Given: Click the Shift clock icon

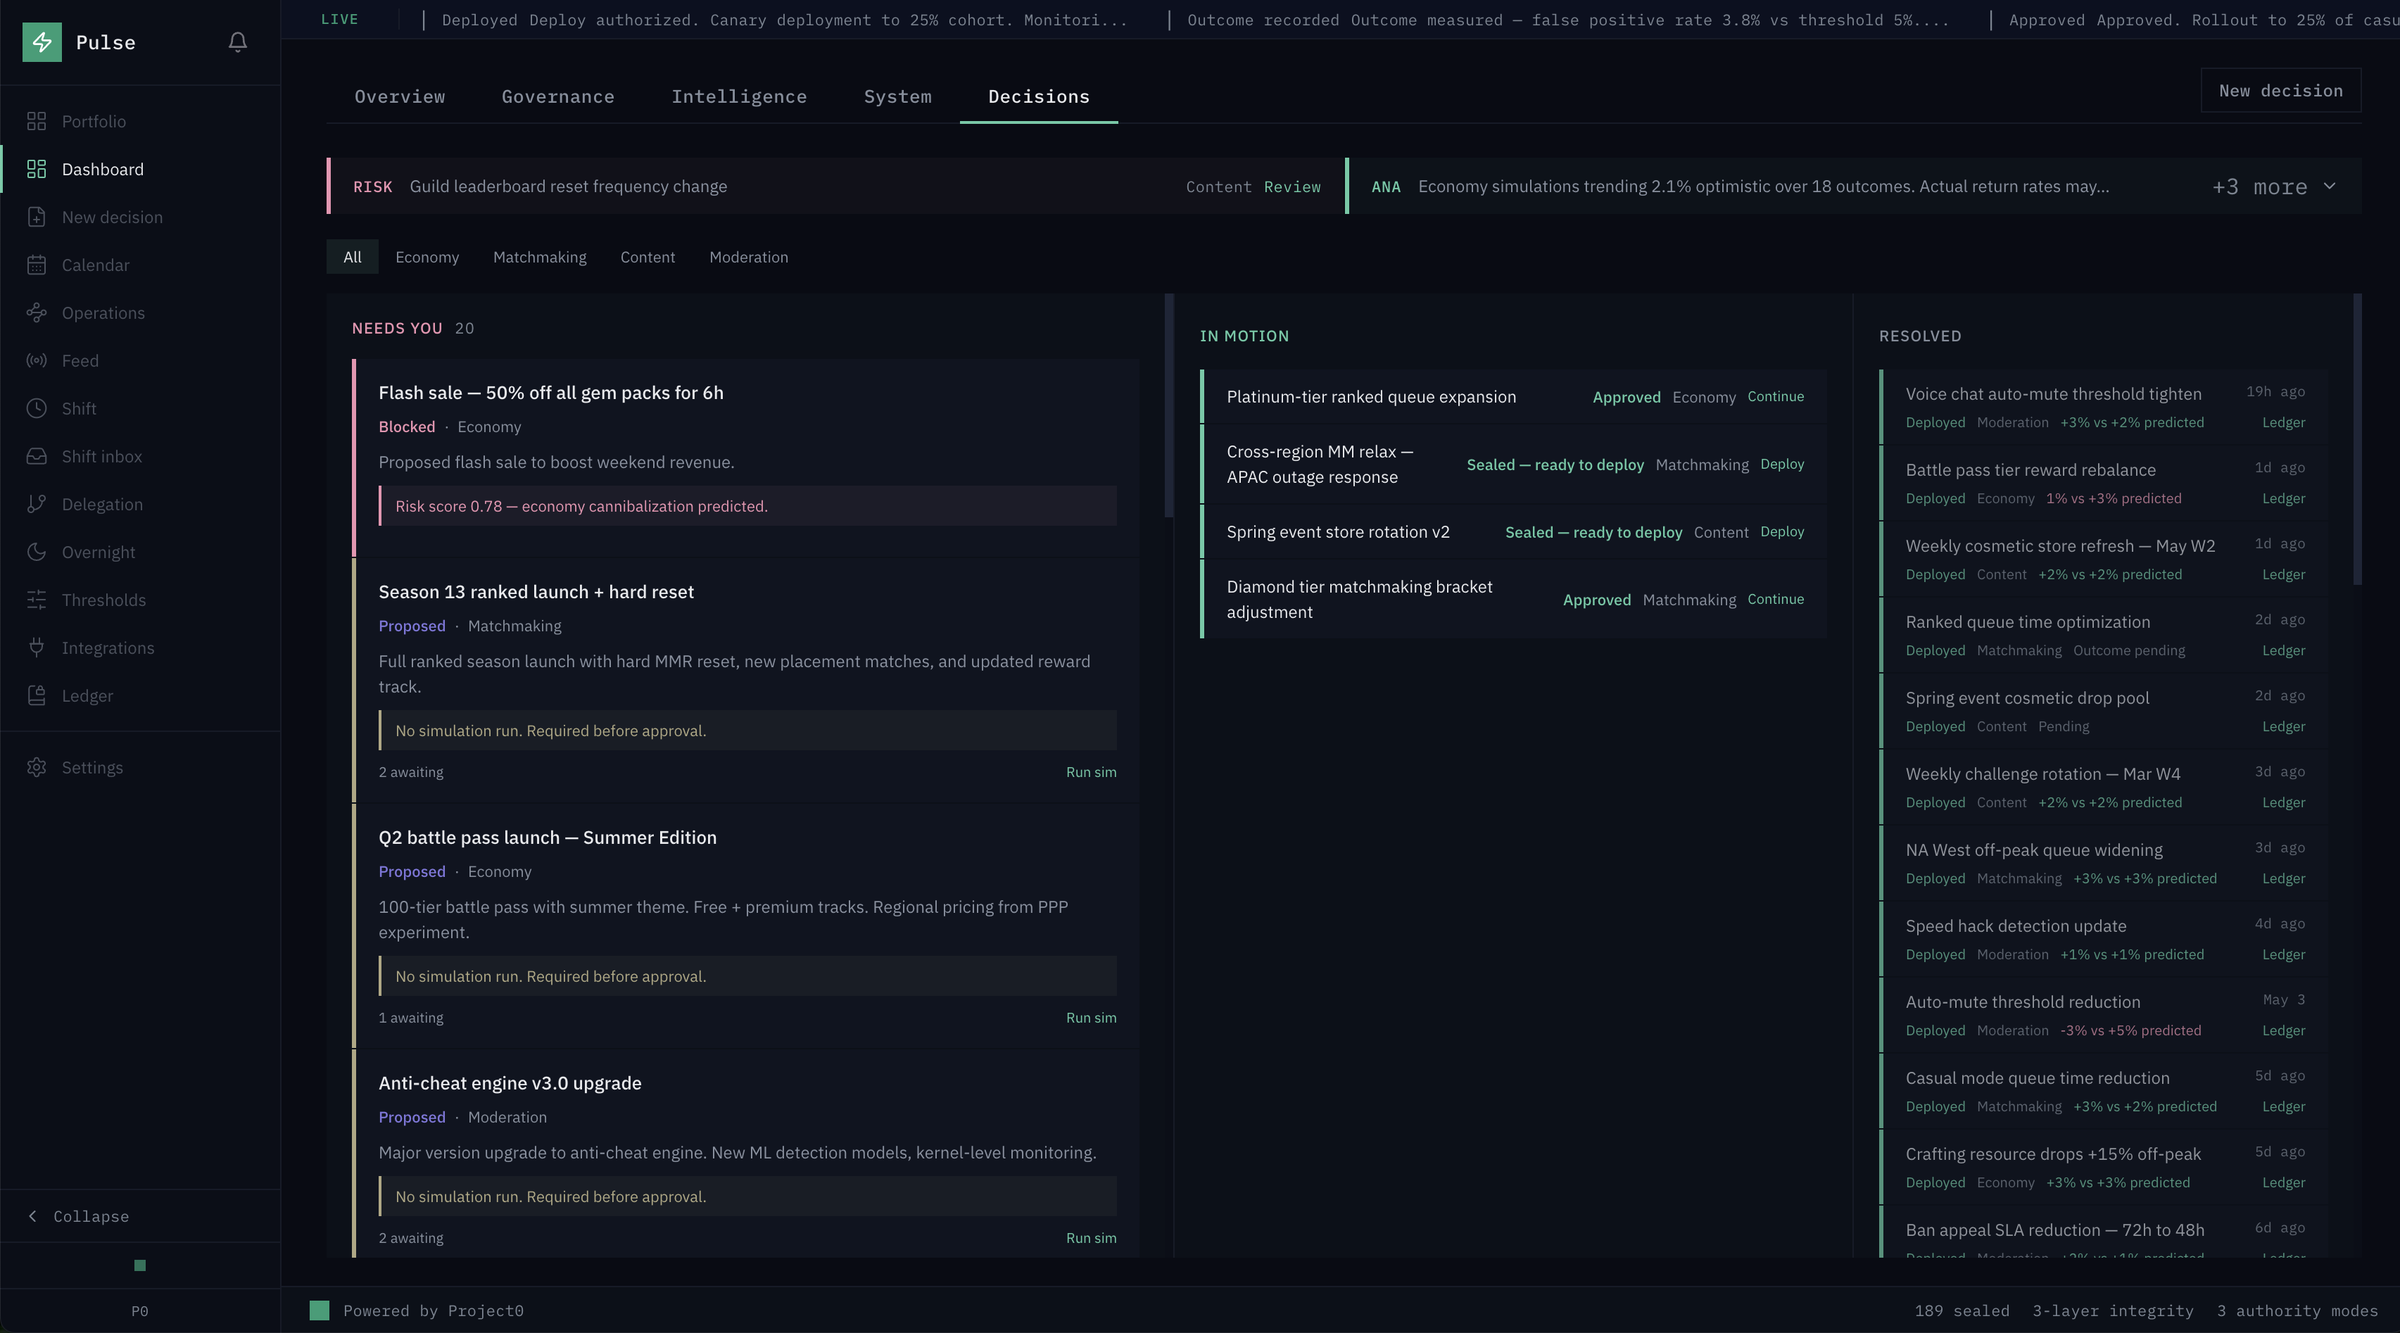Looking at the screenshot, I should click(37, 408).
